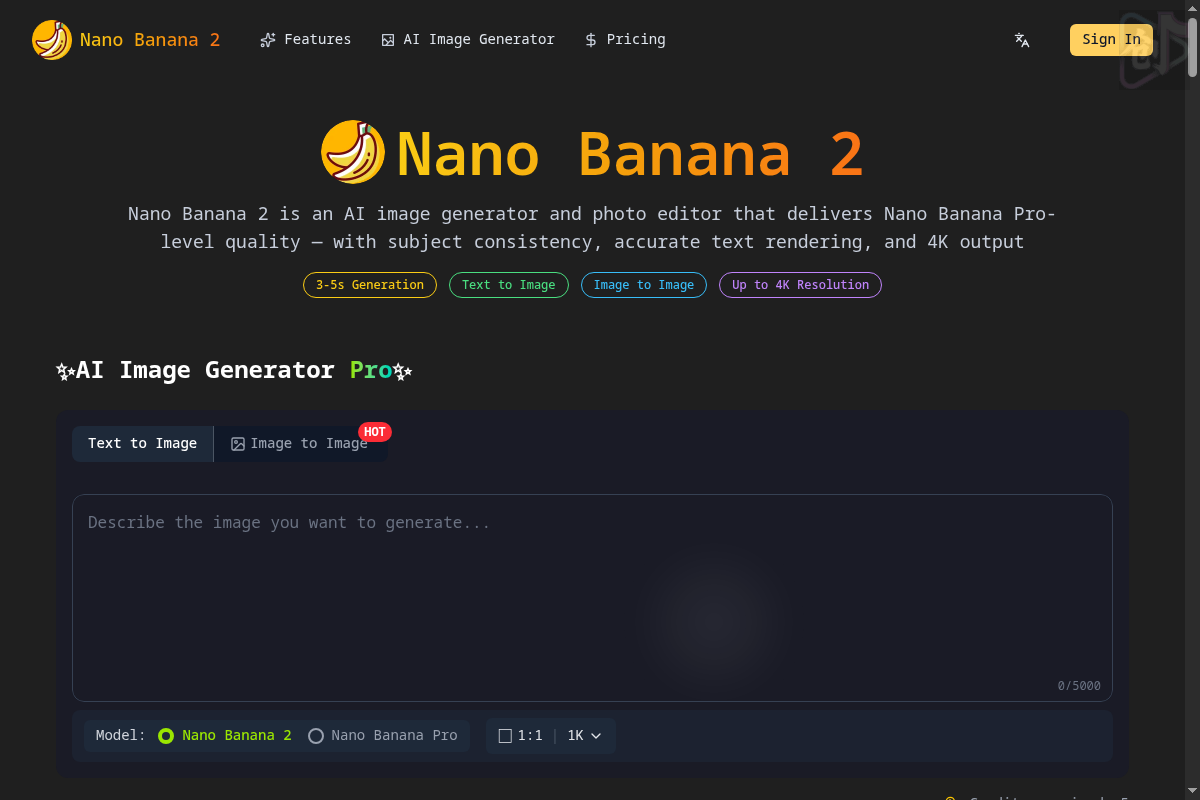Click the dollar icon beside Pricing
Viewport: 1200px width, 800px height.
tap(591, 40)
